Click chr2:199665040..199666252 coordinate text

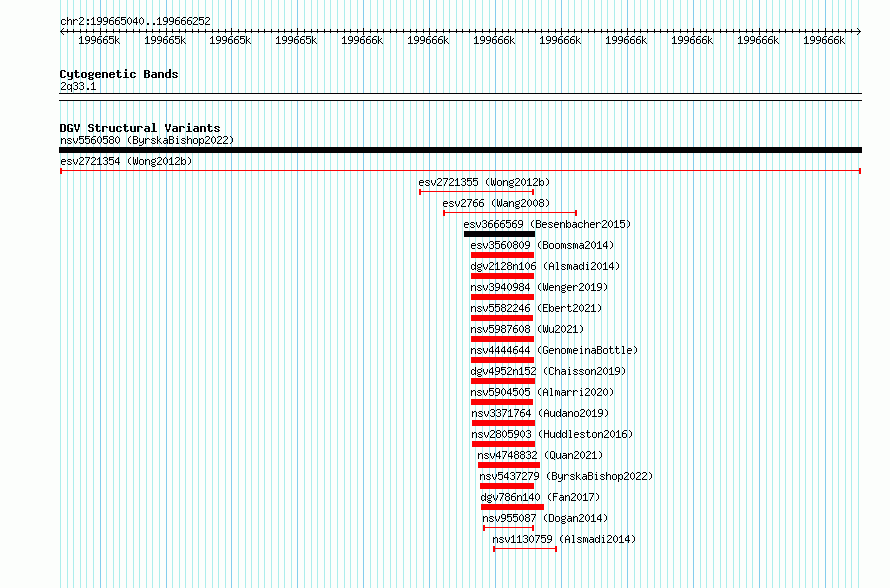pos(135,21)
